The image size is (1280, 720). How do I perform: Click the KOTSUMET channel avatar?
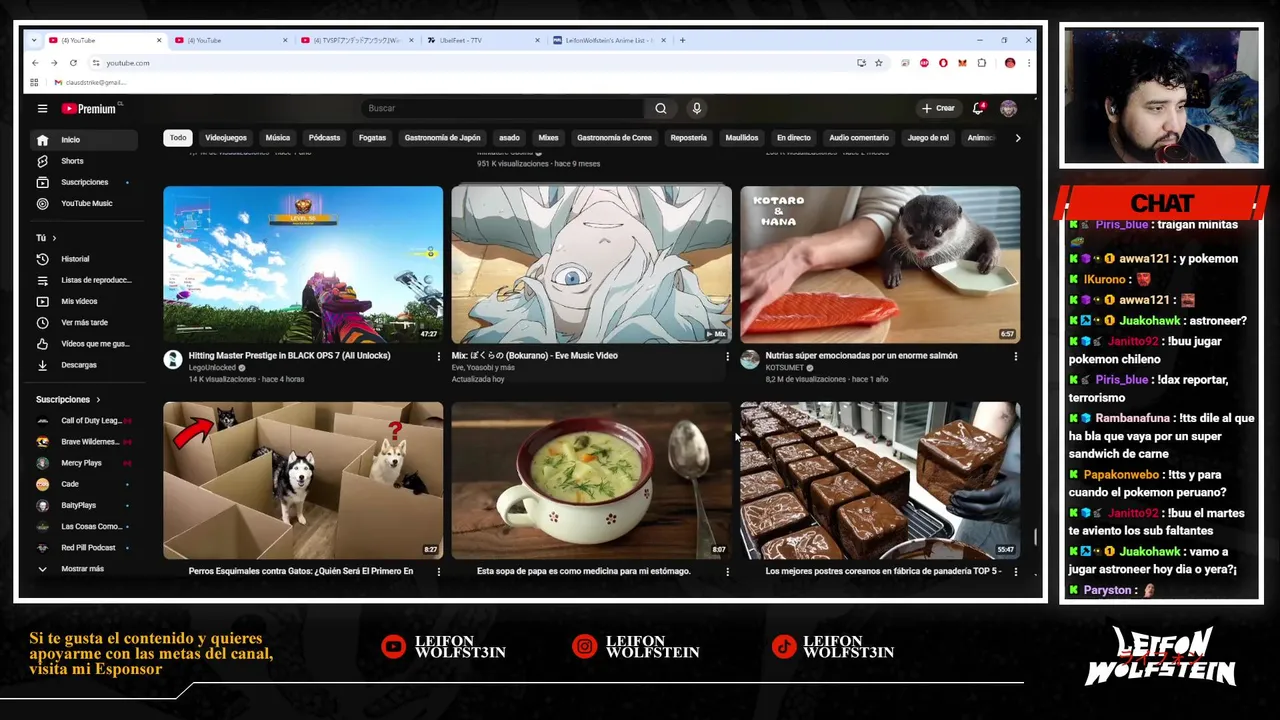pyautogui.click(x=750, y=360)
